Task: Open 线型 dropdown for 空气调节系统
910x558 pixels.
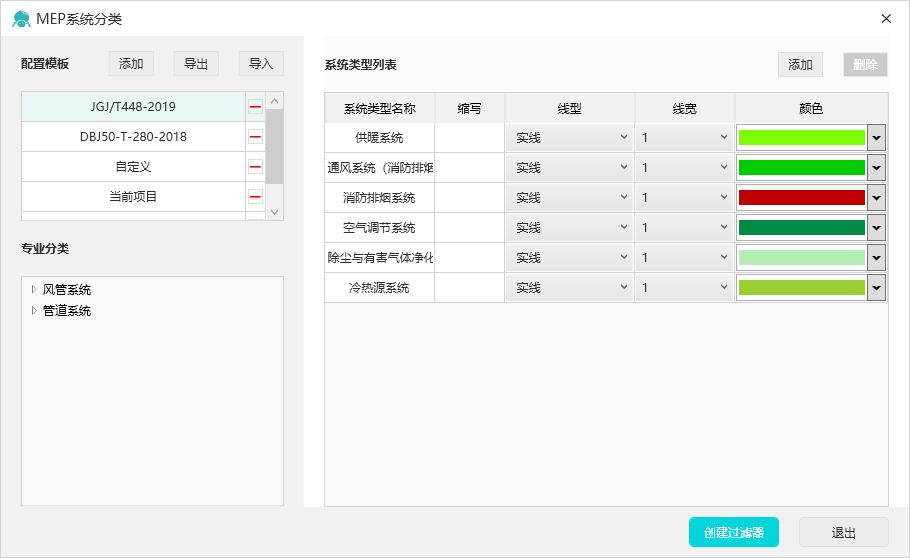Action: 569,228
